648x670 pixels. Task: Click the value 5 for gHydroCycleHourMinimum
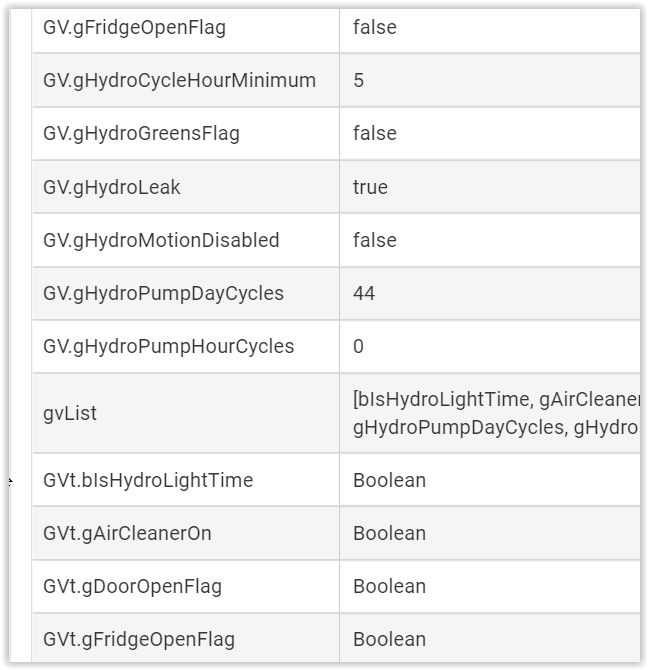click(358, 80)
